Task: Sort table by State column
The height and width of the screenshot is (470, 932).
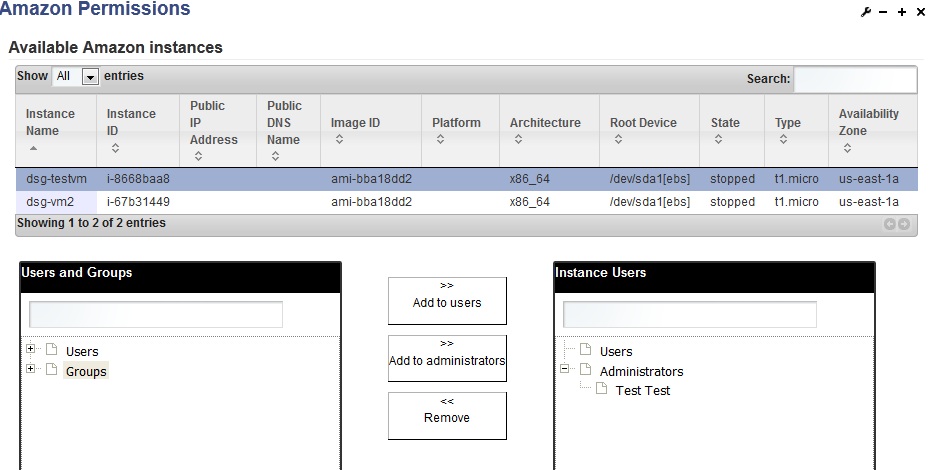Action: (732, 131)
